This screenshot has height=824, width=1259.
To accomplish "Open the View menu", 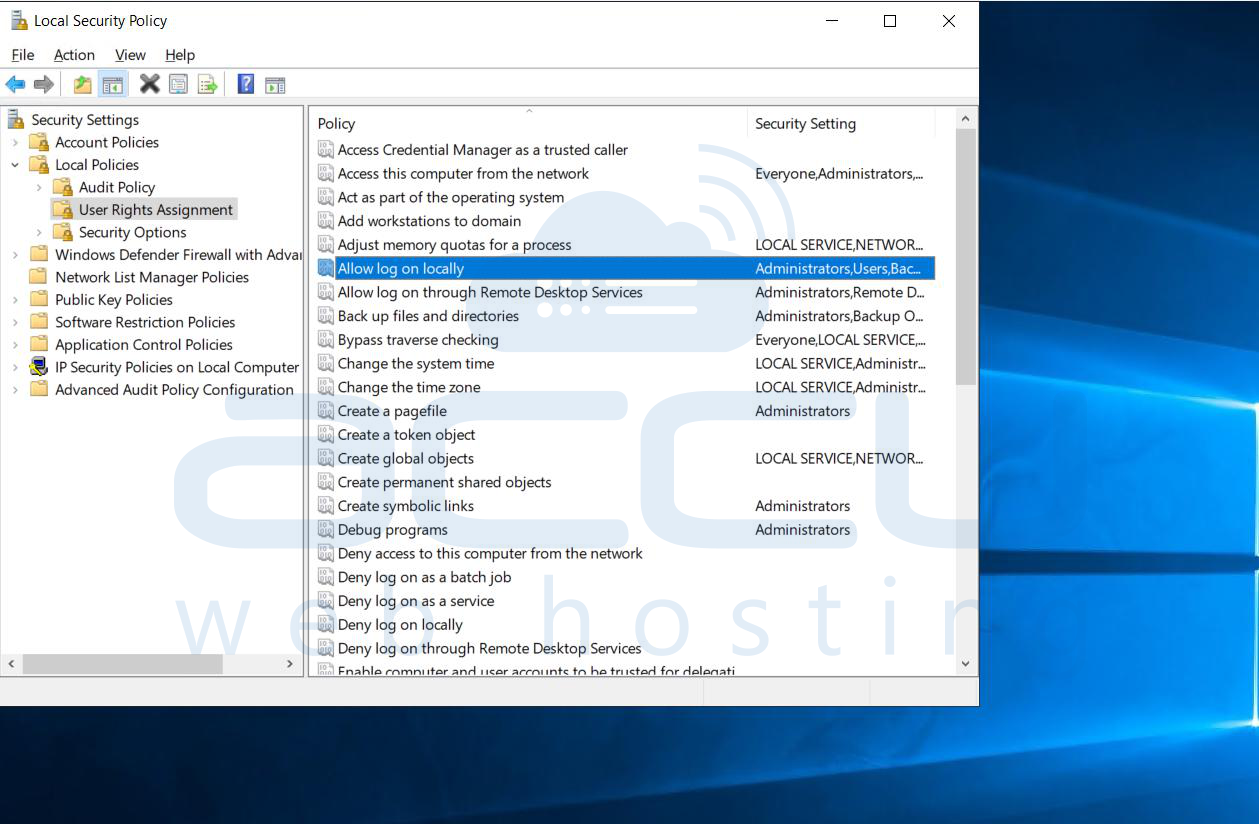I will [x=130, y=55].
